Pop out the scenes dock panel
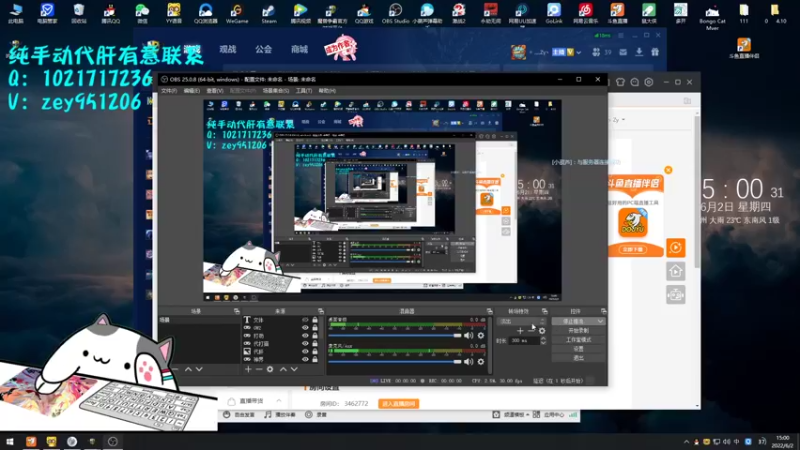The height and width of the screenshot is (450, 800). (x=237, y=311)
